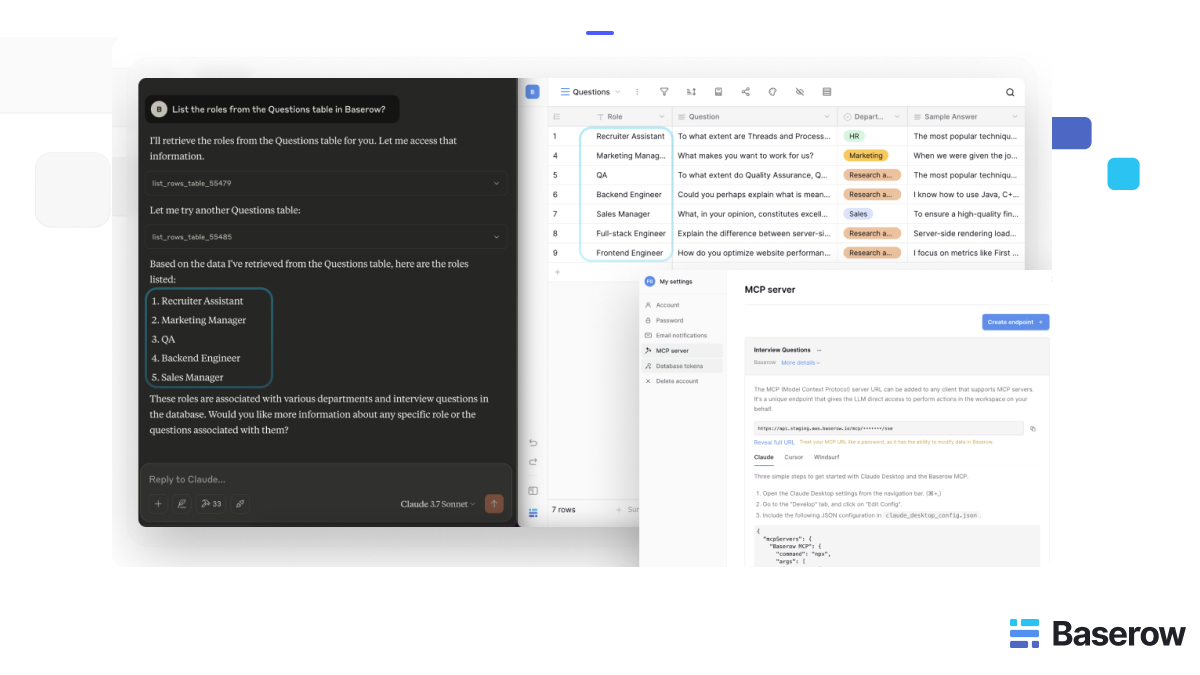Viewport: 1200px width, 675px height.
Task: Open the Claude 3.7 Sonnet model selector
Action: 438,504
